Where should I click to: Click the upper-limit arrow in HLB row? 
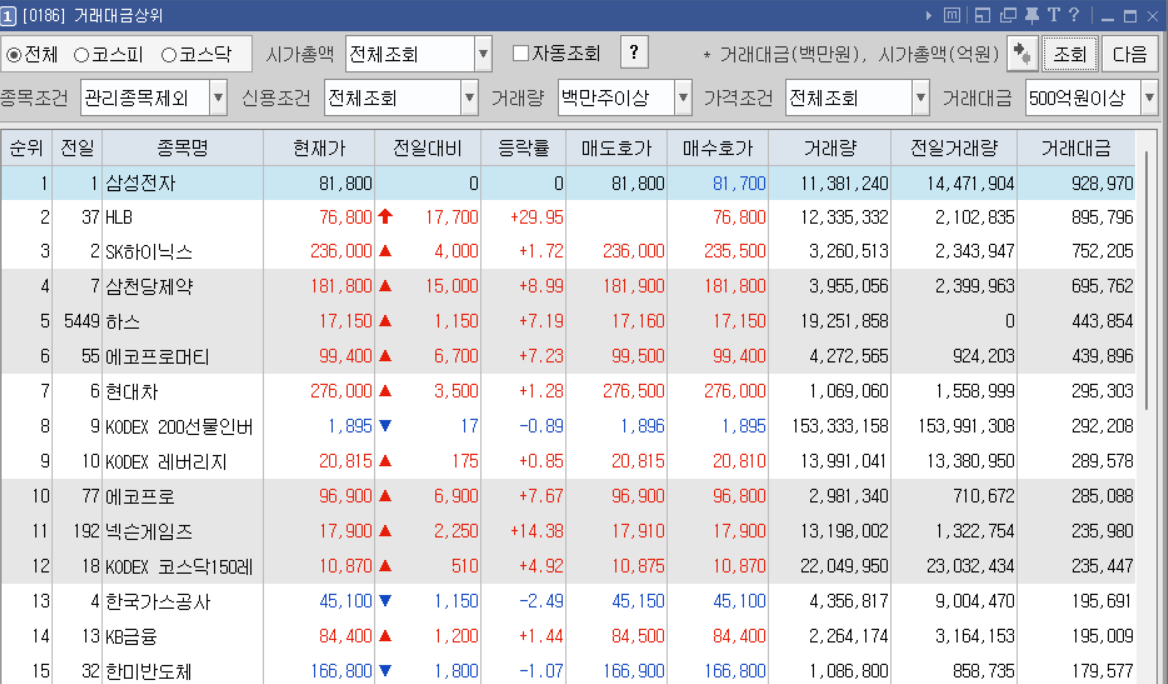pyautogui.click(x=385, y=217)
